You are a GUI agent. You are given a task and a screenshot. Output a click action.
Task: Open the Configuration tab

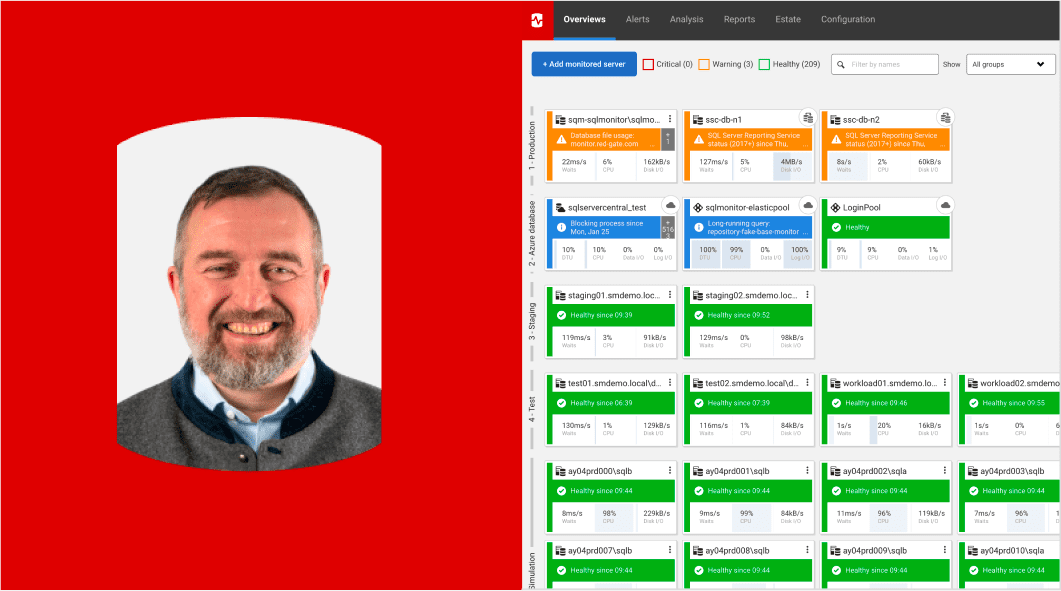pyautogui.click(x=847, y=19)
